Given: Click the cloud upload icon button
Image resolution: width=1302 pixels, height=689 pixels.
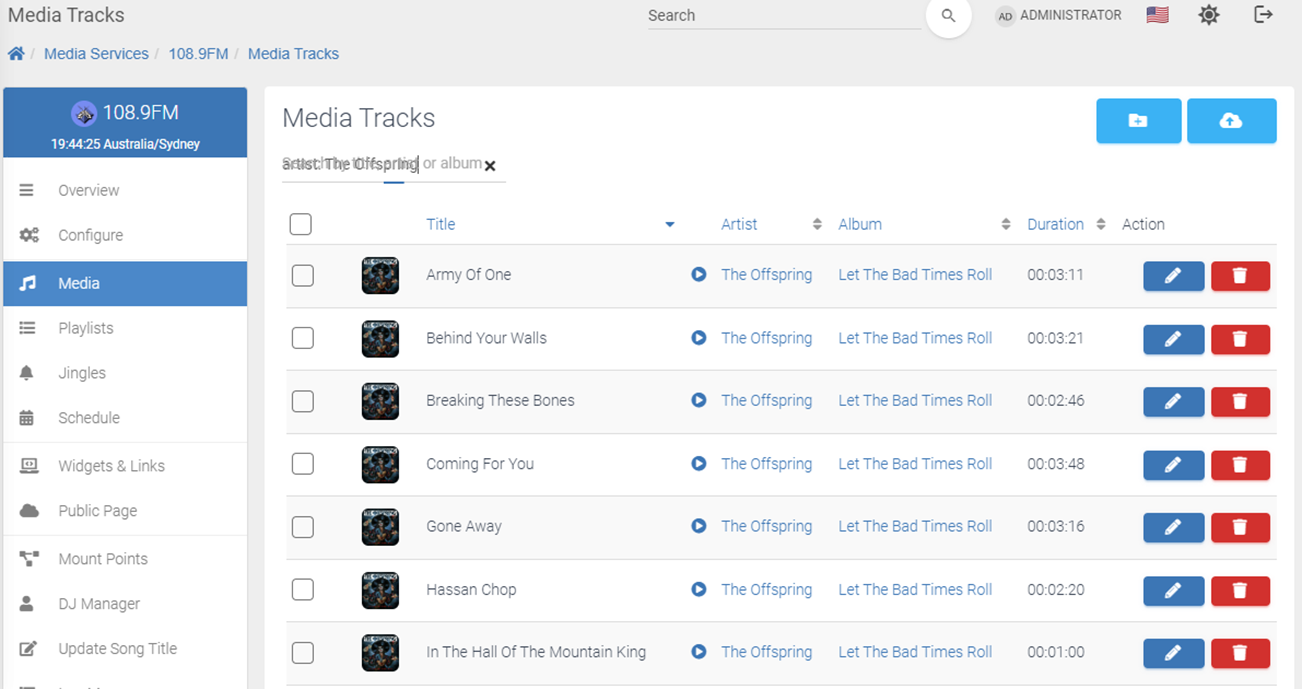Looking at the screenshot, I should tap(1231, 121).
